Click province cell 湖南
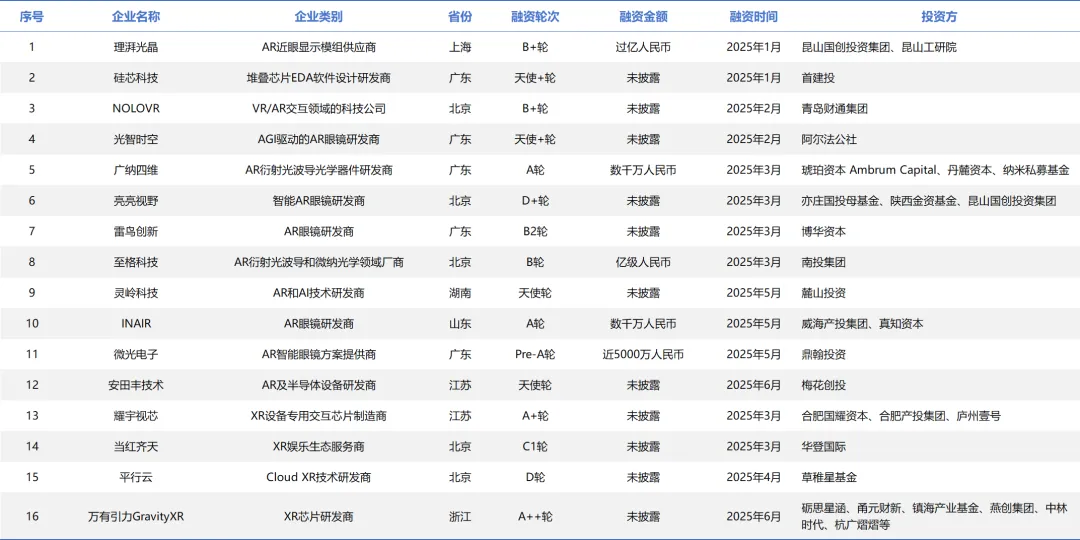The image size is (1080, 540). coord(460,293)
